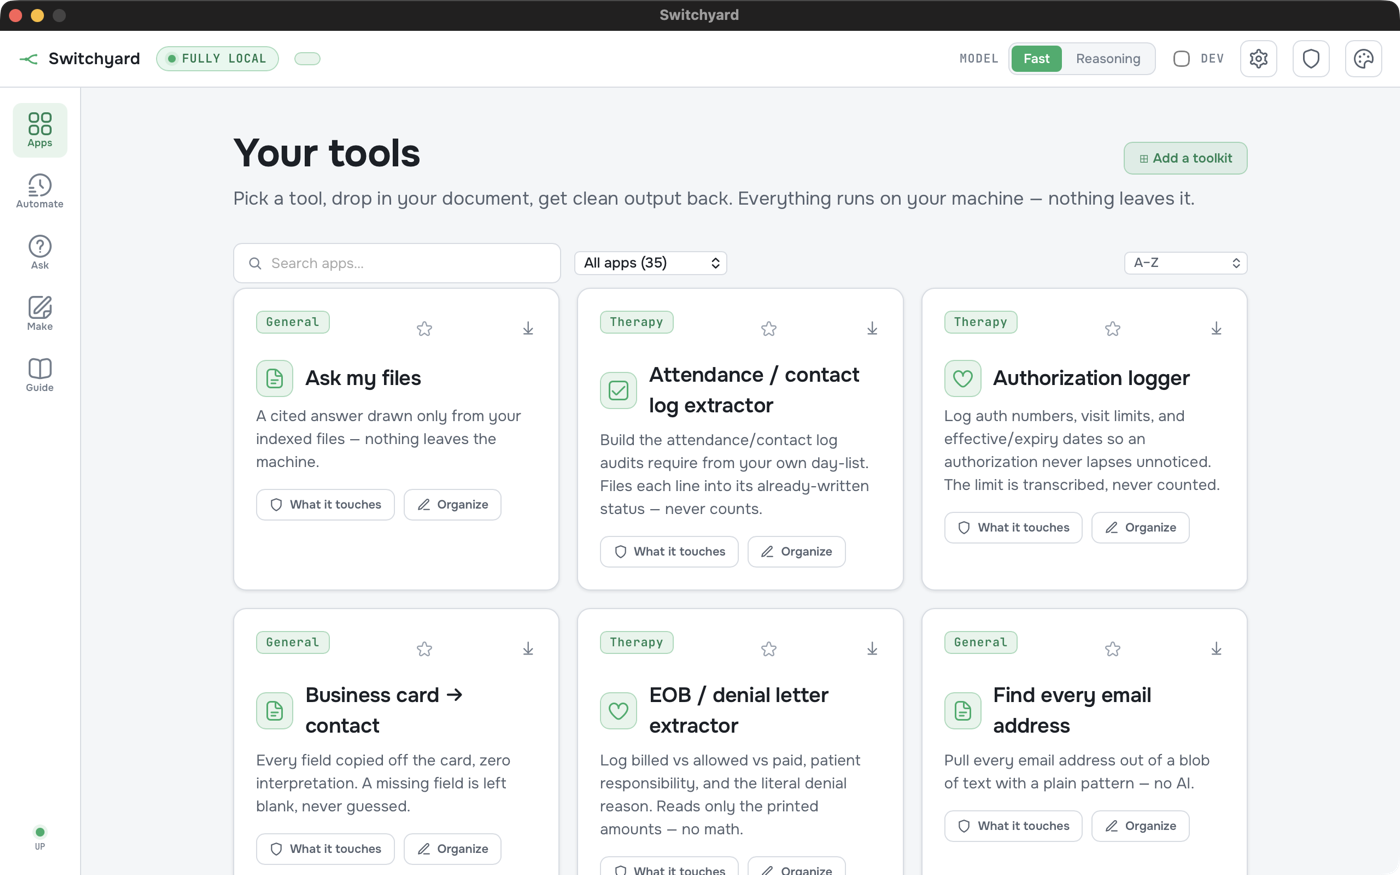Organize the Ask my files tool
1400x875 pixels.
453,505
